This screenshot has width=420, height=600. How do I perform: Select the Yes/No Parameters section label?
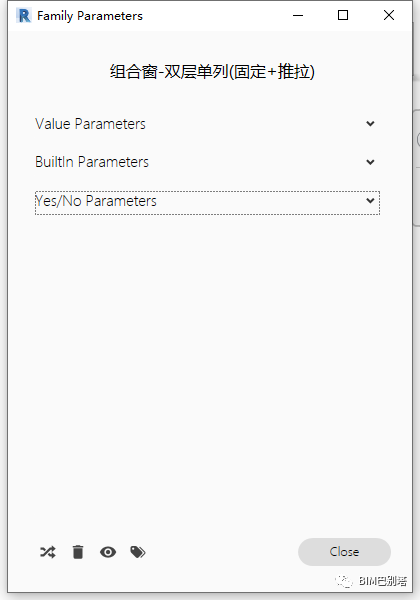(x=96, y=201)
